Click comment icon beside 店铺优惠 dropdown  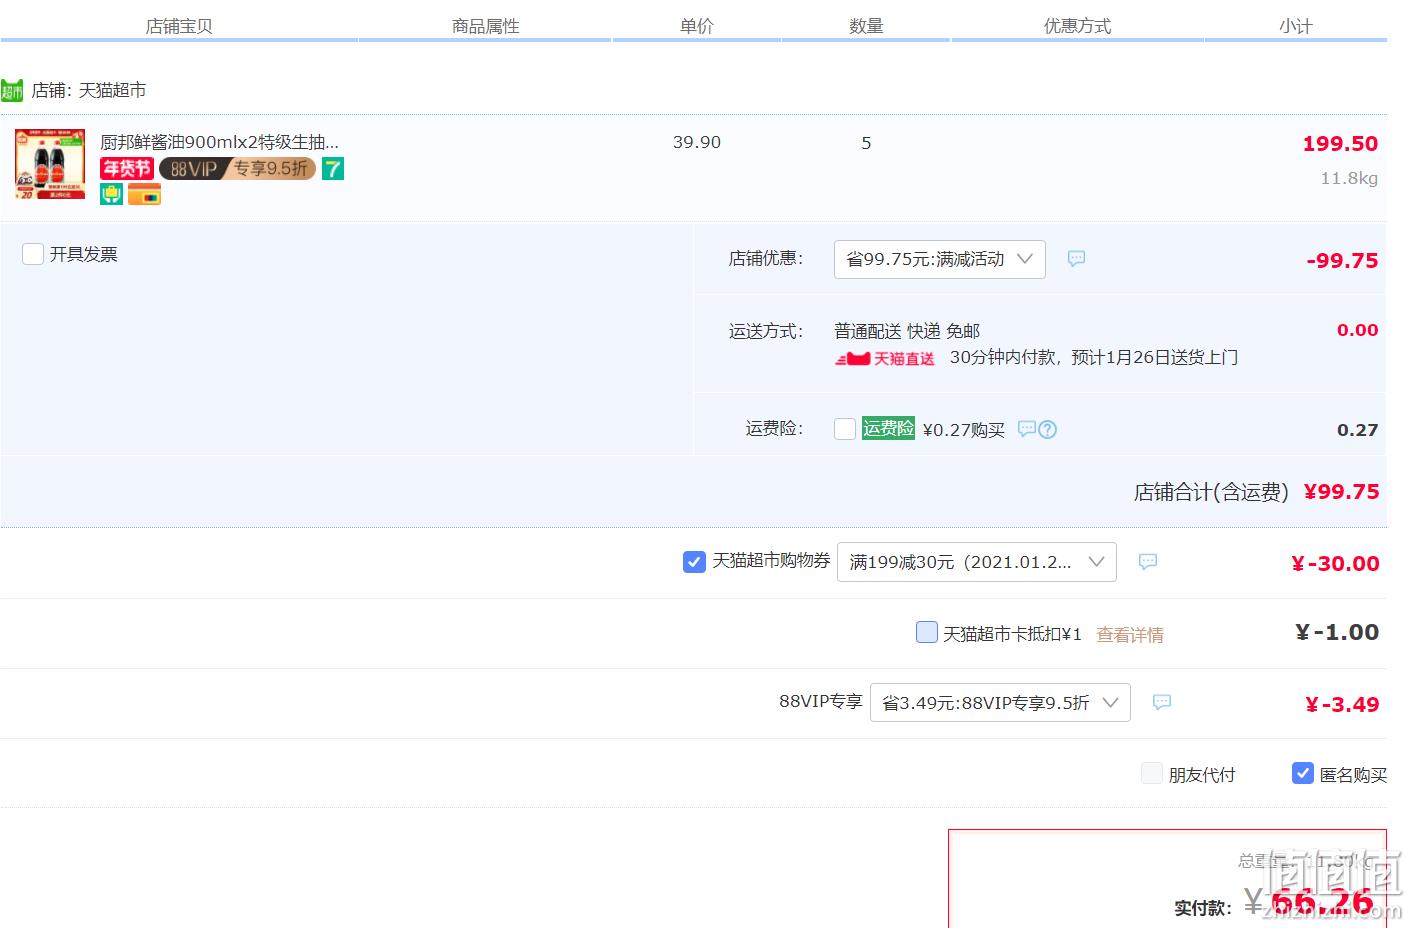coord(1076,259)
